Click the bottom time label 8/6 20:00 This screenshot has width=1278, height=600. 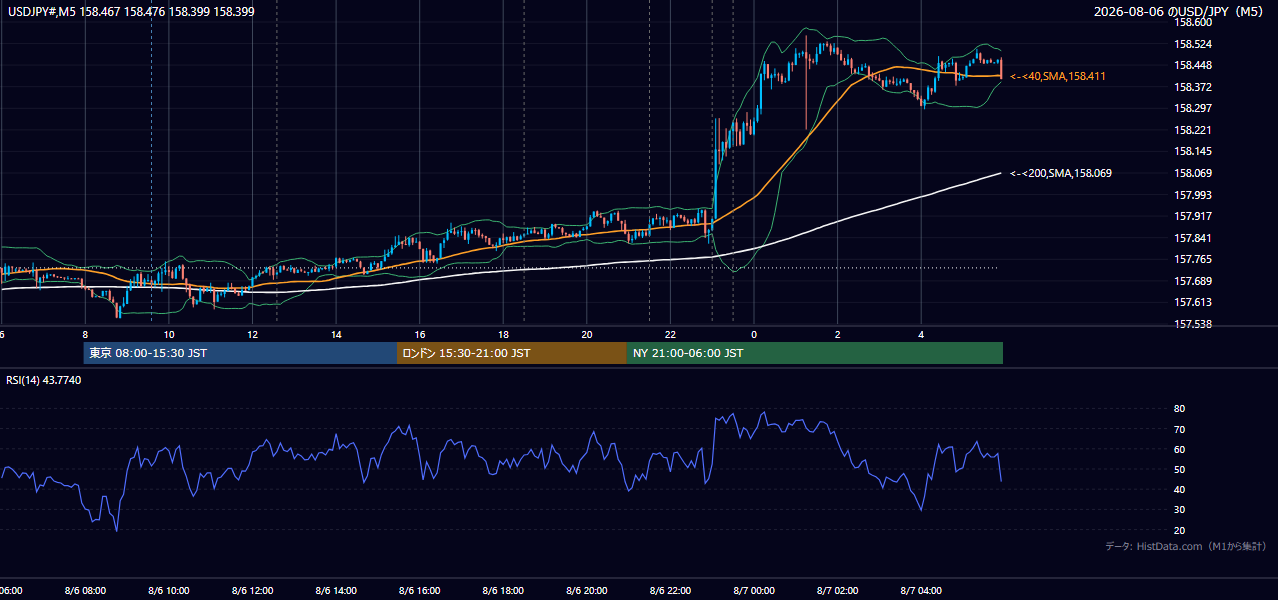pos(587,591)
